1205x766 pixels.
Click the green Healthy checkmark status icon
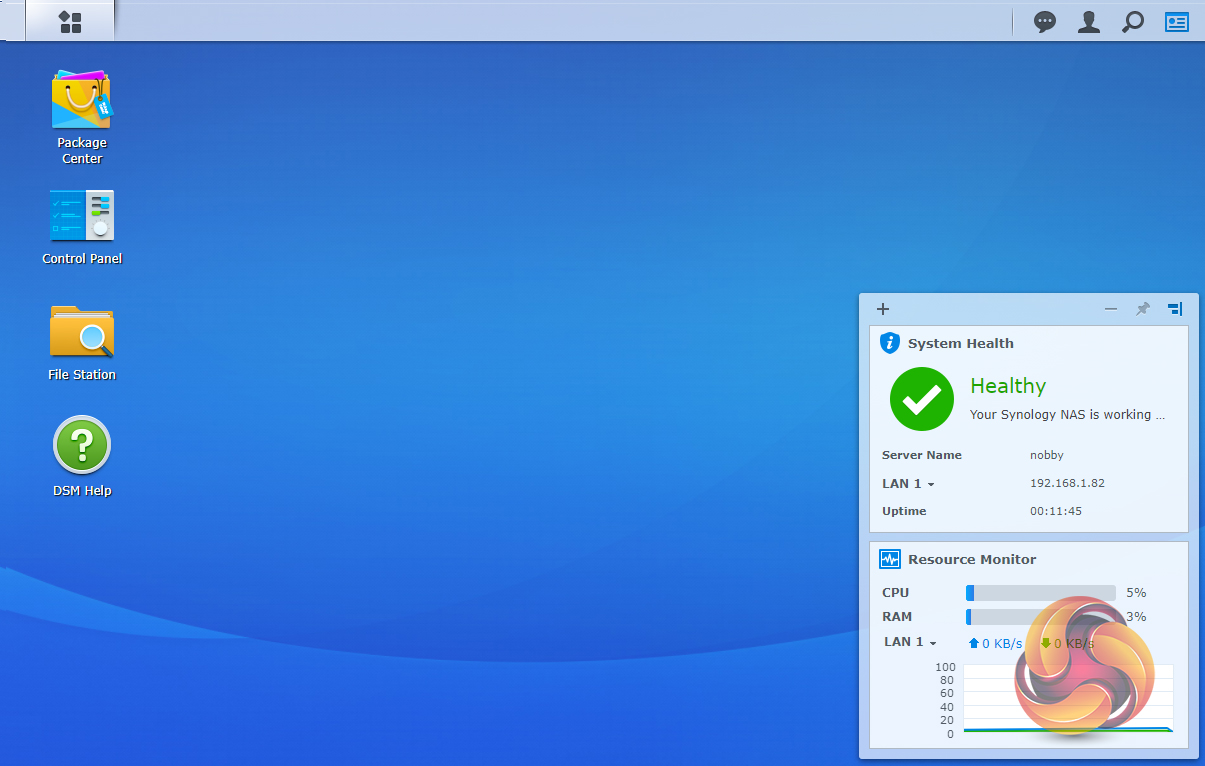[x=922, y=399]
